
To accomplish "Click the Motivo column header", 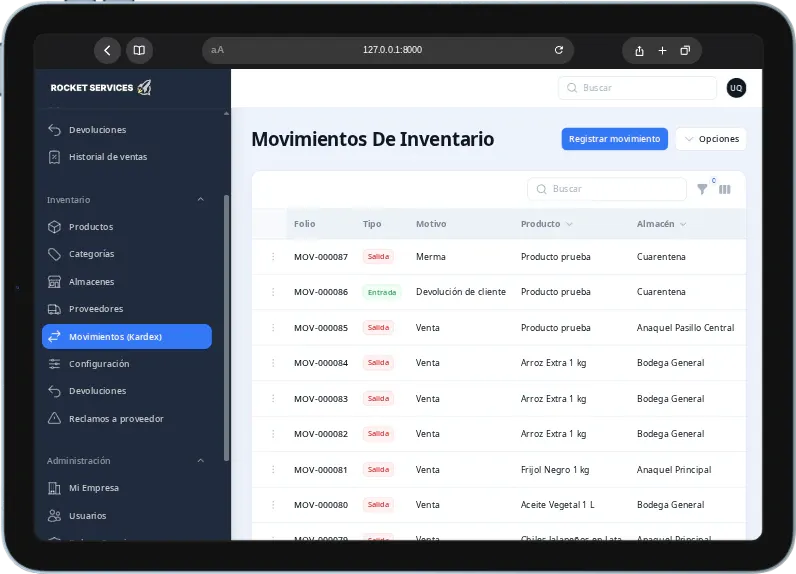I will pyautogui.click(x=431, y=224).
